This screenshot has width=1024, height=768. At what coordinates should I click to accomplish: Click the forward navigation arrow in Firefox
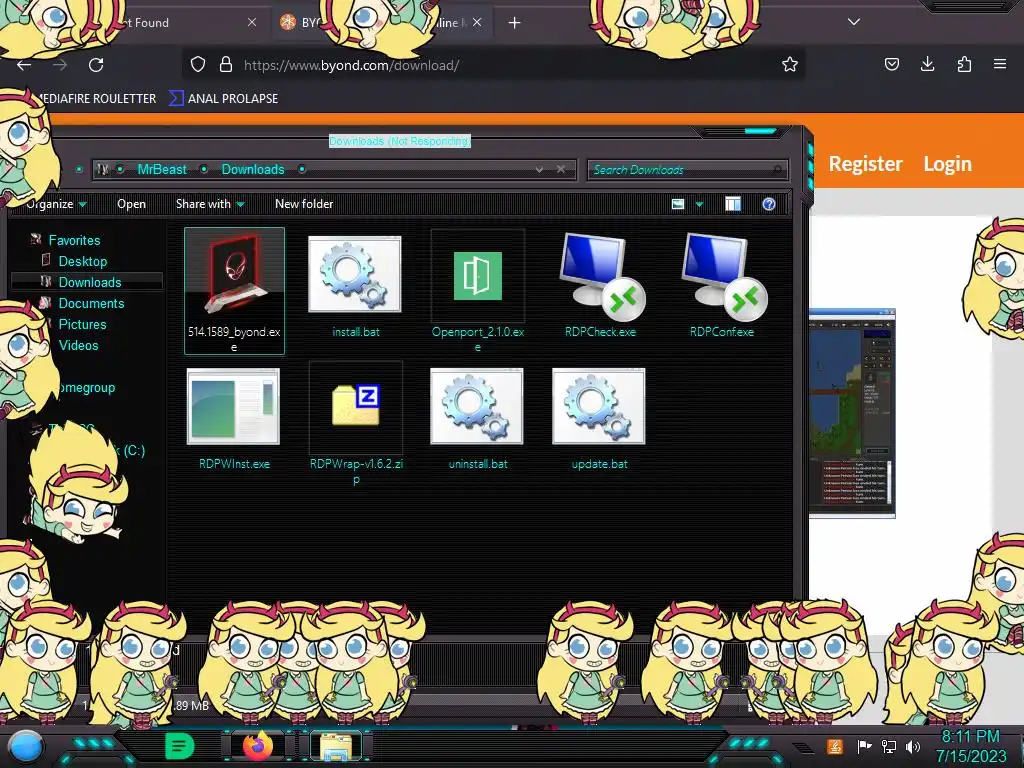point(60,65)
